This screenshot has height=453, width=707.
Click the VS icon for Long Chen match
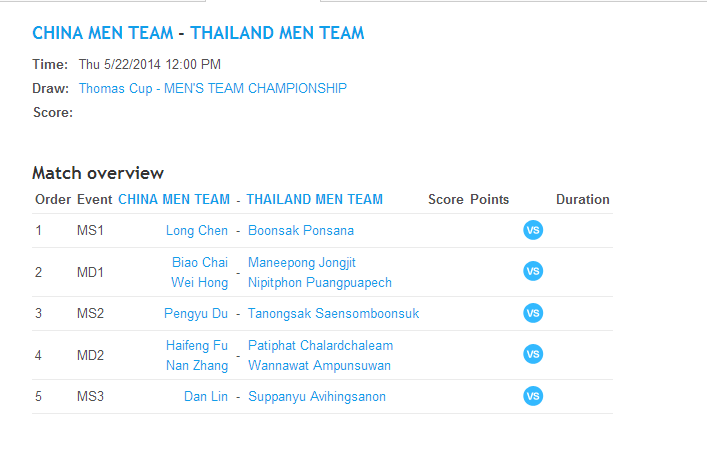(x=533, y=231)
